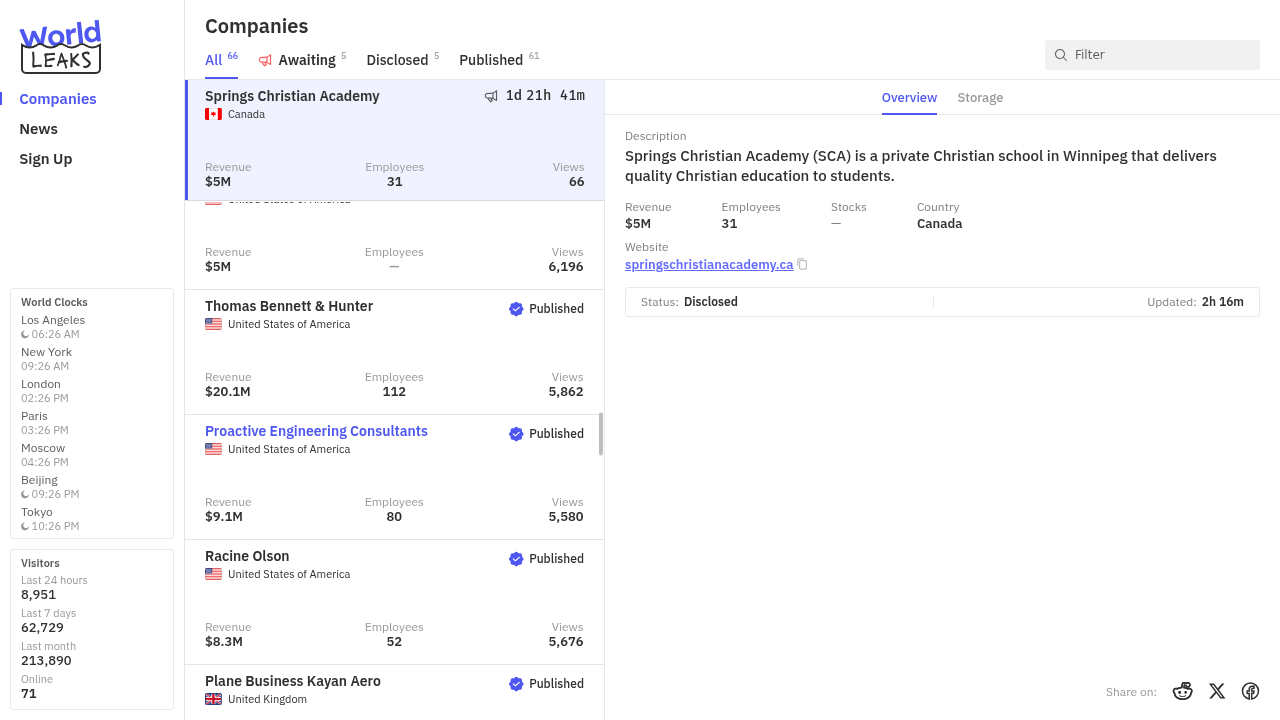The height and width of the screenshot is (720, 1280).
Task: Click the search magnifier icon in Filter
Action: click(x=1061, y=55)
